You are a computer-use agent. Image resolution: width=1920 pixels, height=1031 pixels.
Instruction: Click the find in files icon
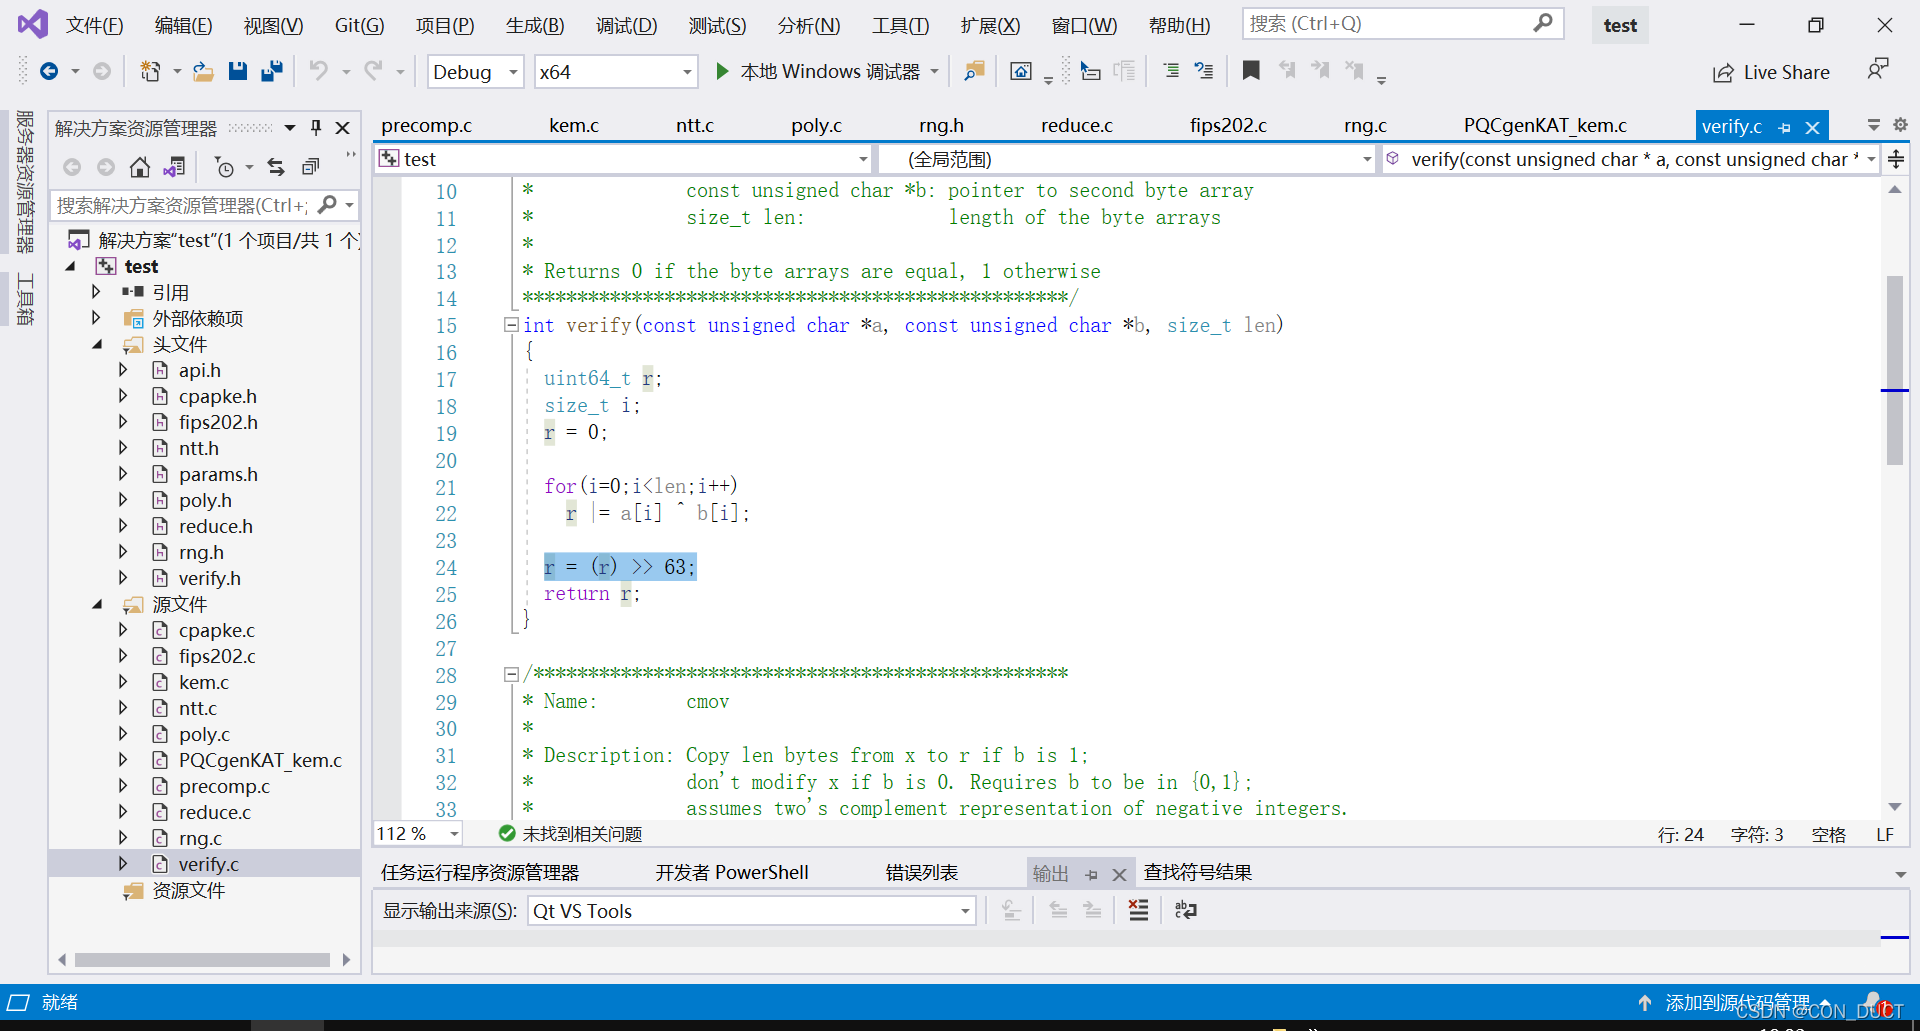point(973,71)
